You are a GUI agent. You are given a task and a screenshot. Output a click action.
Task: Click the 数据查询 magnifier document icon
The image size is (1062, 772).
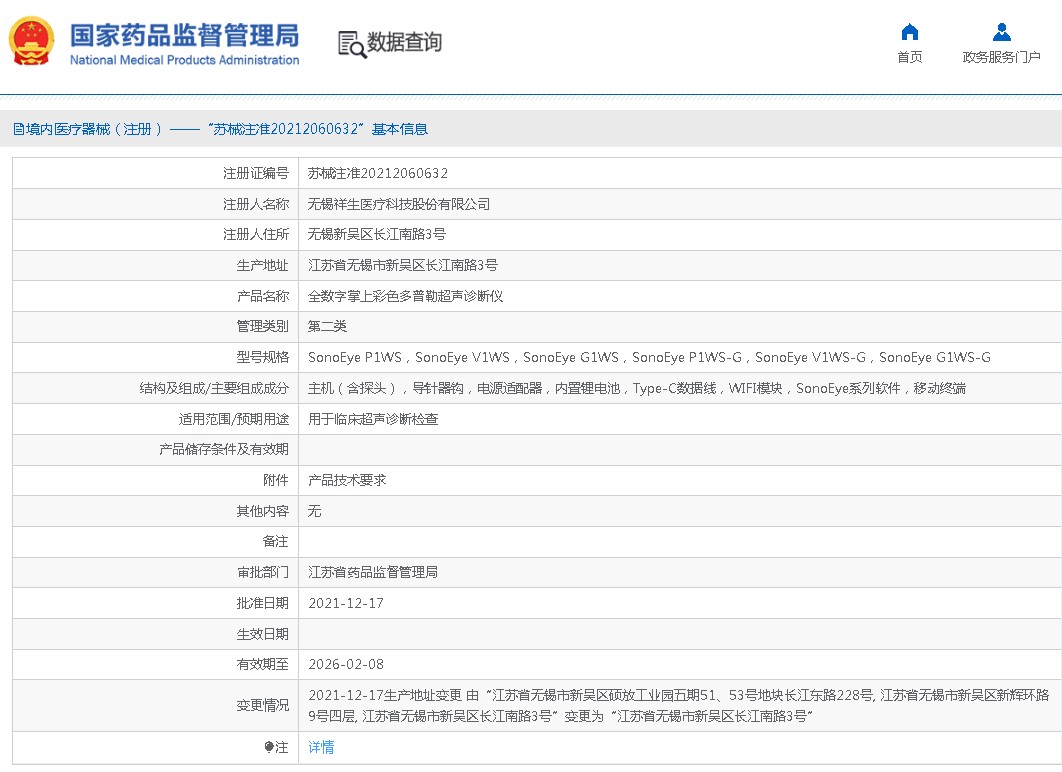pyautogui.click(x=351, y=44)
